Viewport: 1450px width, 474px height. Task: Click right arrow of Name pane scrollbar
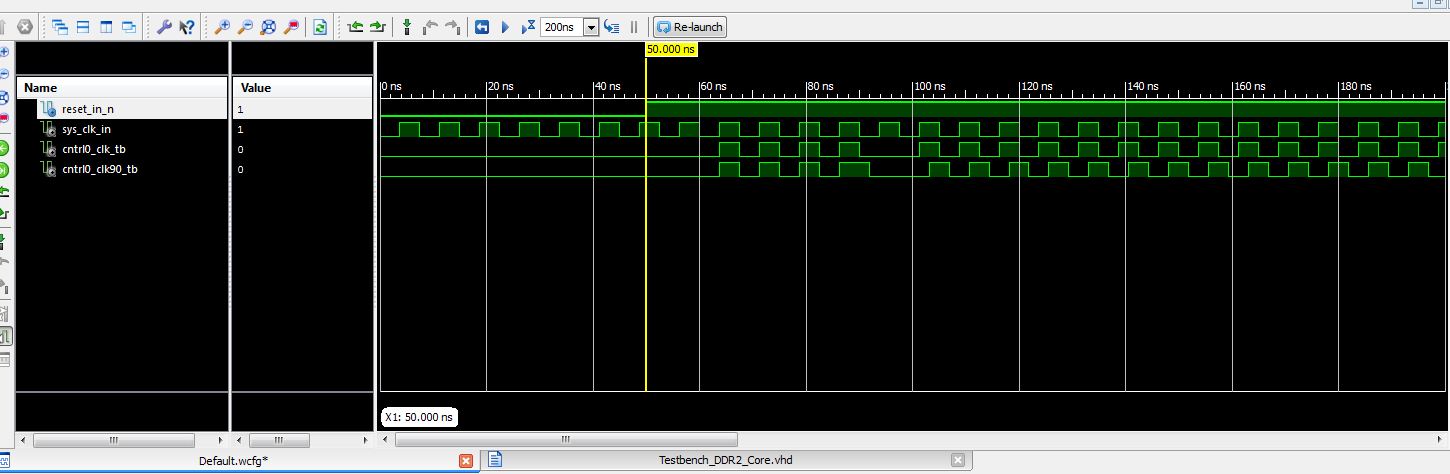point(220,440)
